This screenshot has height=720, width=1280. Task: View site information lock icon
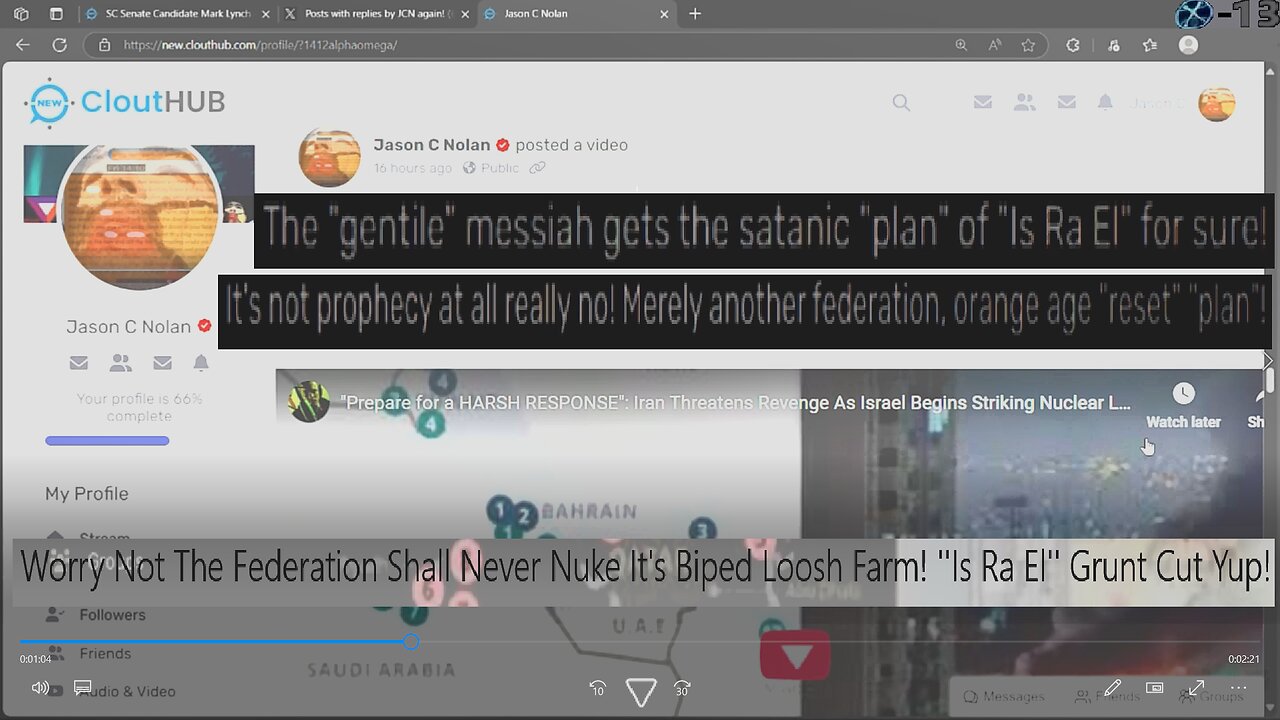click(x=104, y=45)
